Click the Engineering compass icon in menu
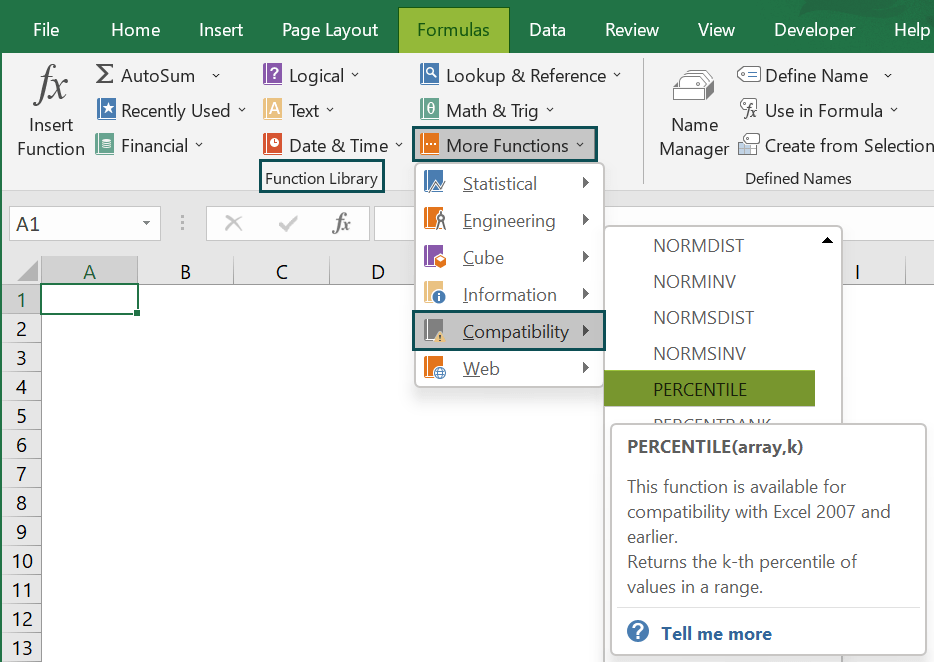Screen dimensions: 934x662 [434, 219]
